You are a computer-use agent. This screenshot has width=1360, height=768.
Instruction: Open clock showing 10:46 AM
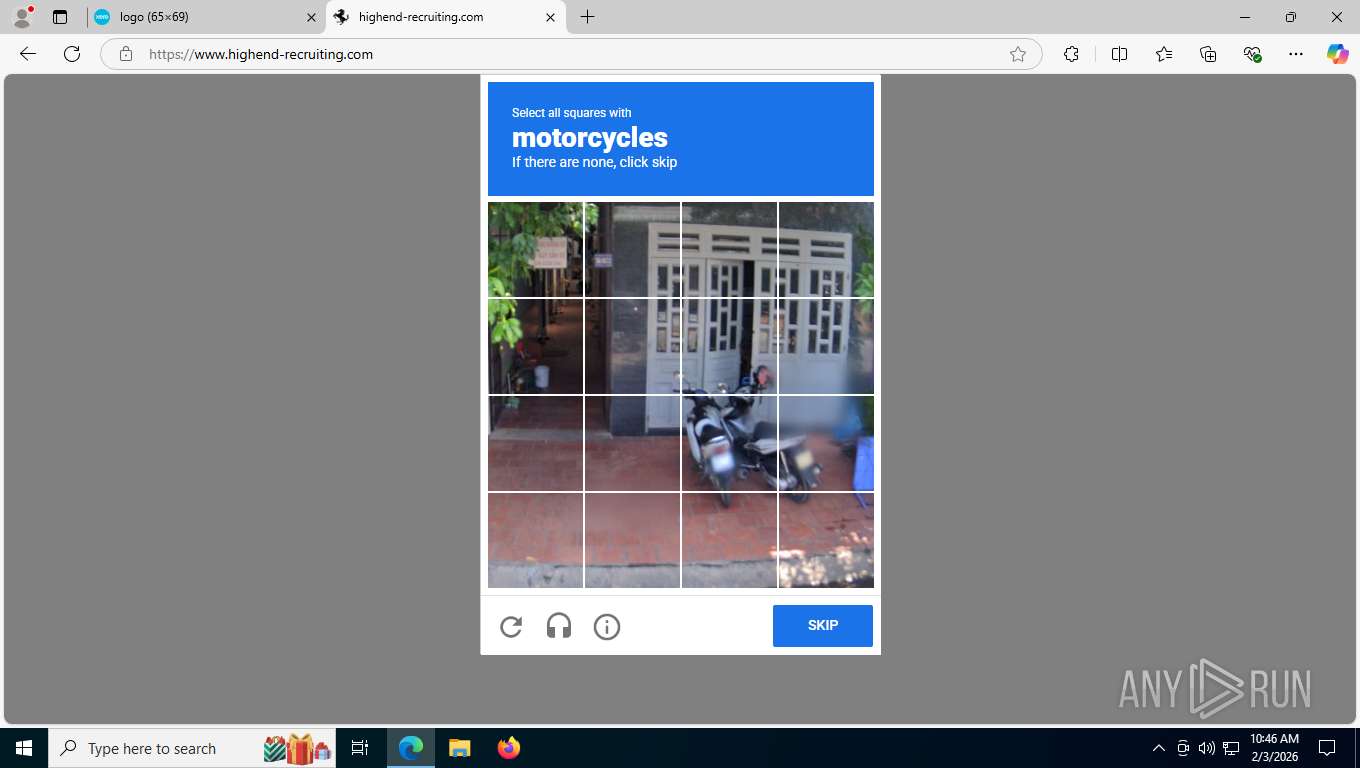[x=1274, y=748]
